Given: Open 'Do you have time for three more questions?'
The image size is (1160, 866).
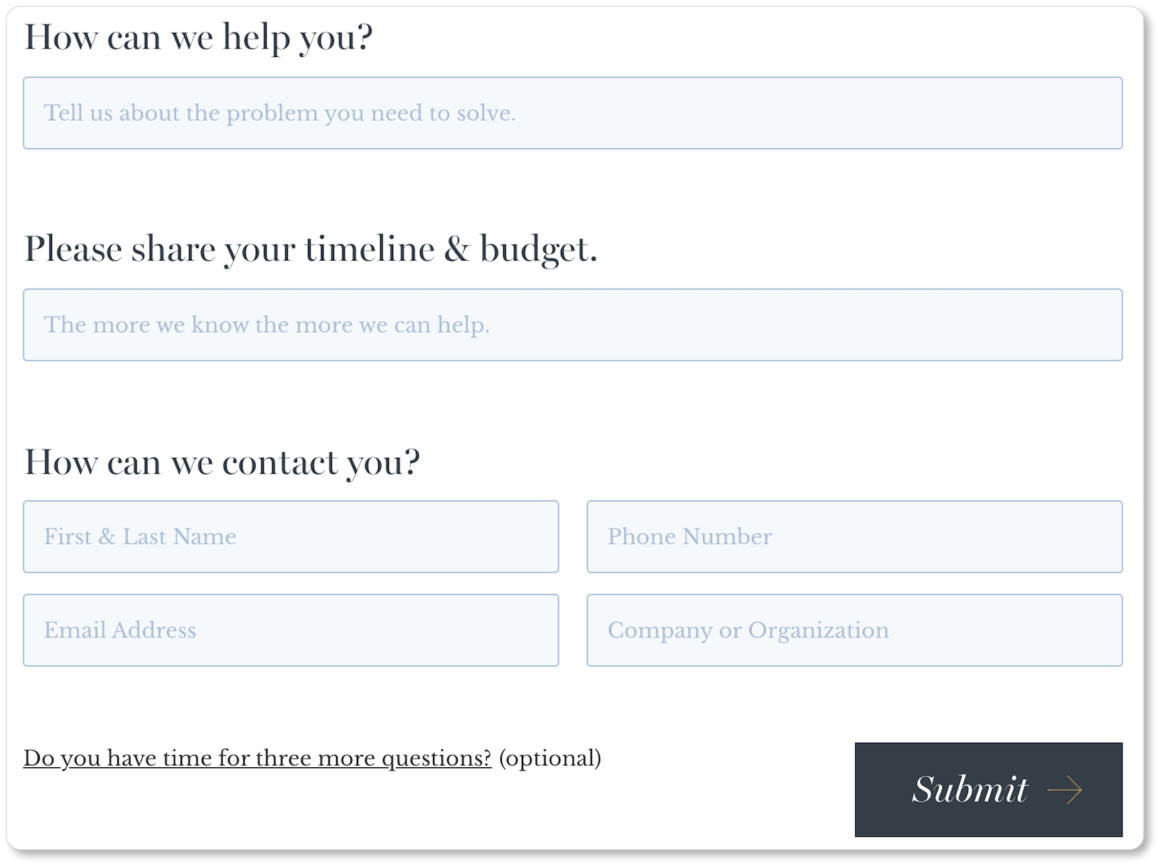Looking at the screenshot, I should pyautogui.click(x=256, y=758).
